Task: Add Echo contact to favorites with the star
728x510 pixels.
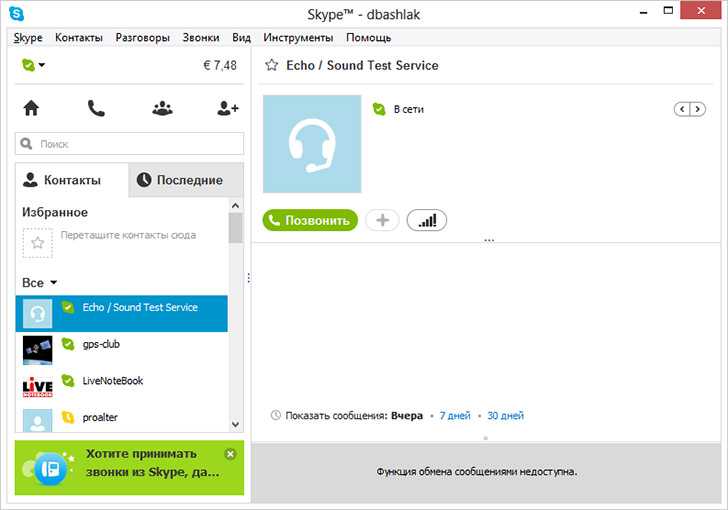Action: point(272,65)
